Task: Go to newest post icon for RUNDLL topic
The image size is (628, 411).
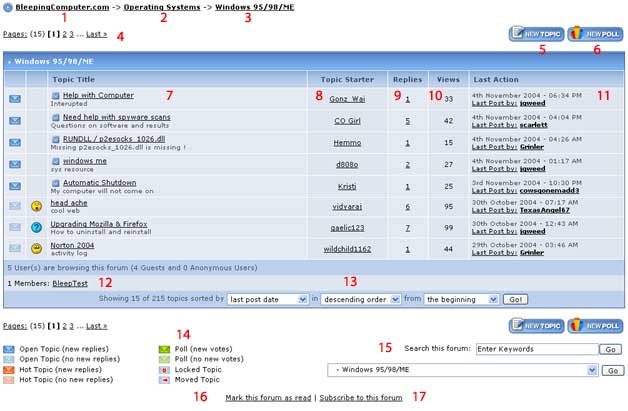Action: 56,139
